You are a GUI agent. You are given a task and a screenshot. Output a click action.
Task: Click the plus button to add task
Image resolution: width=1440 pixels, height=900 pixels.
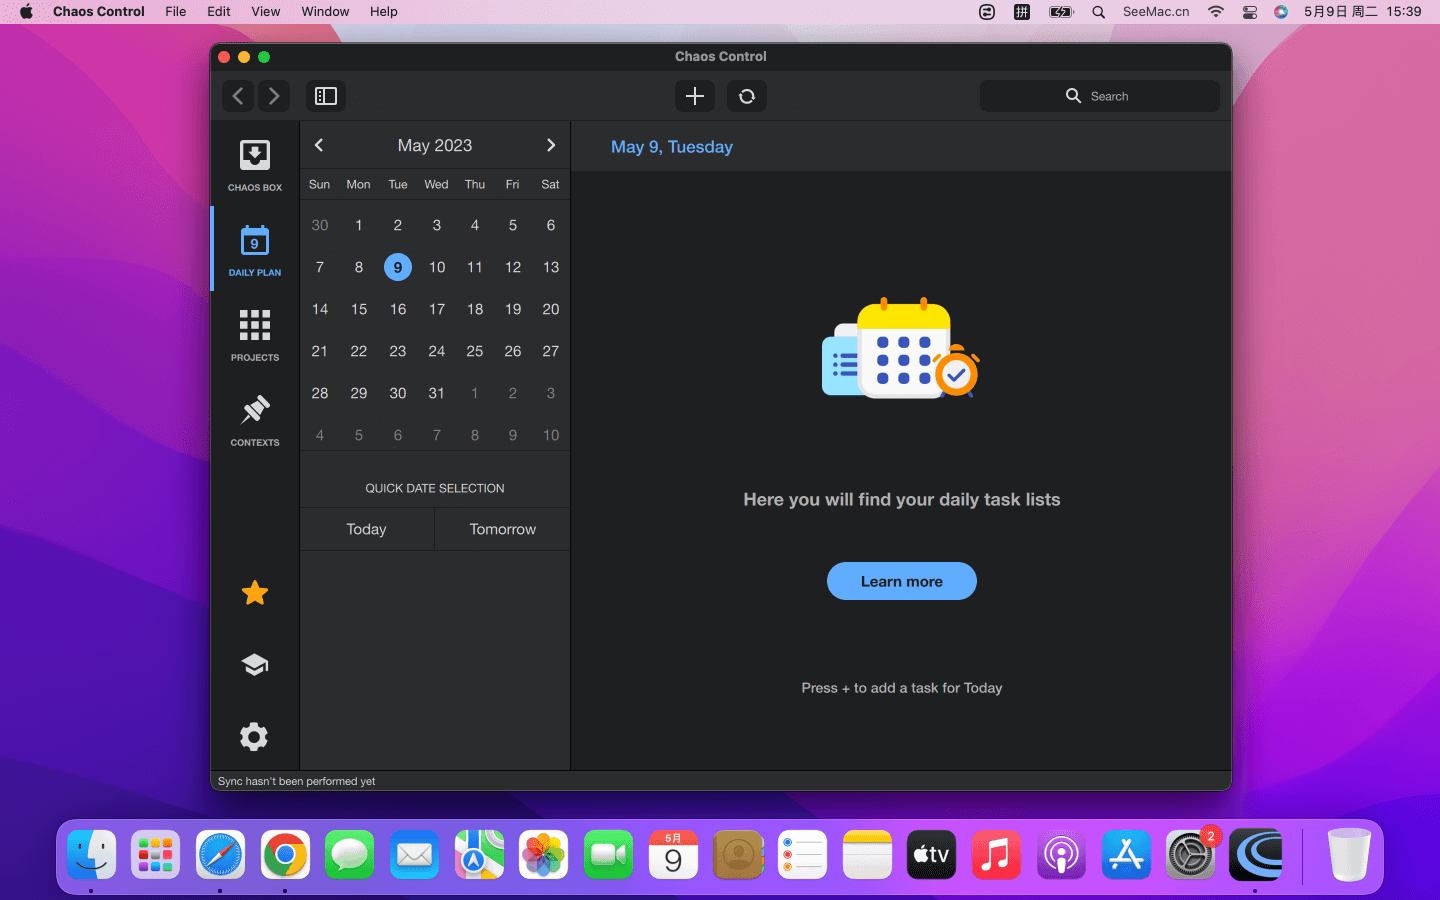point(695,96)
